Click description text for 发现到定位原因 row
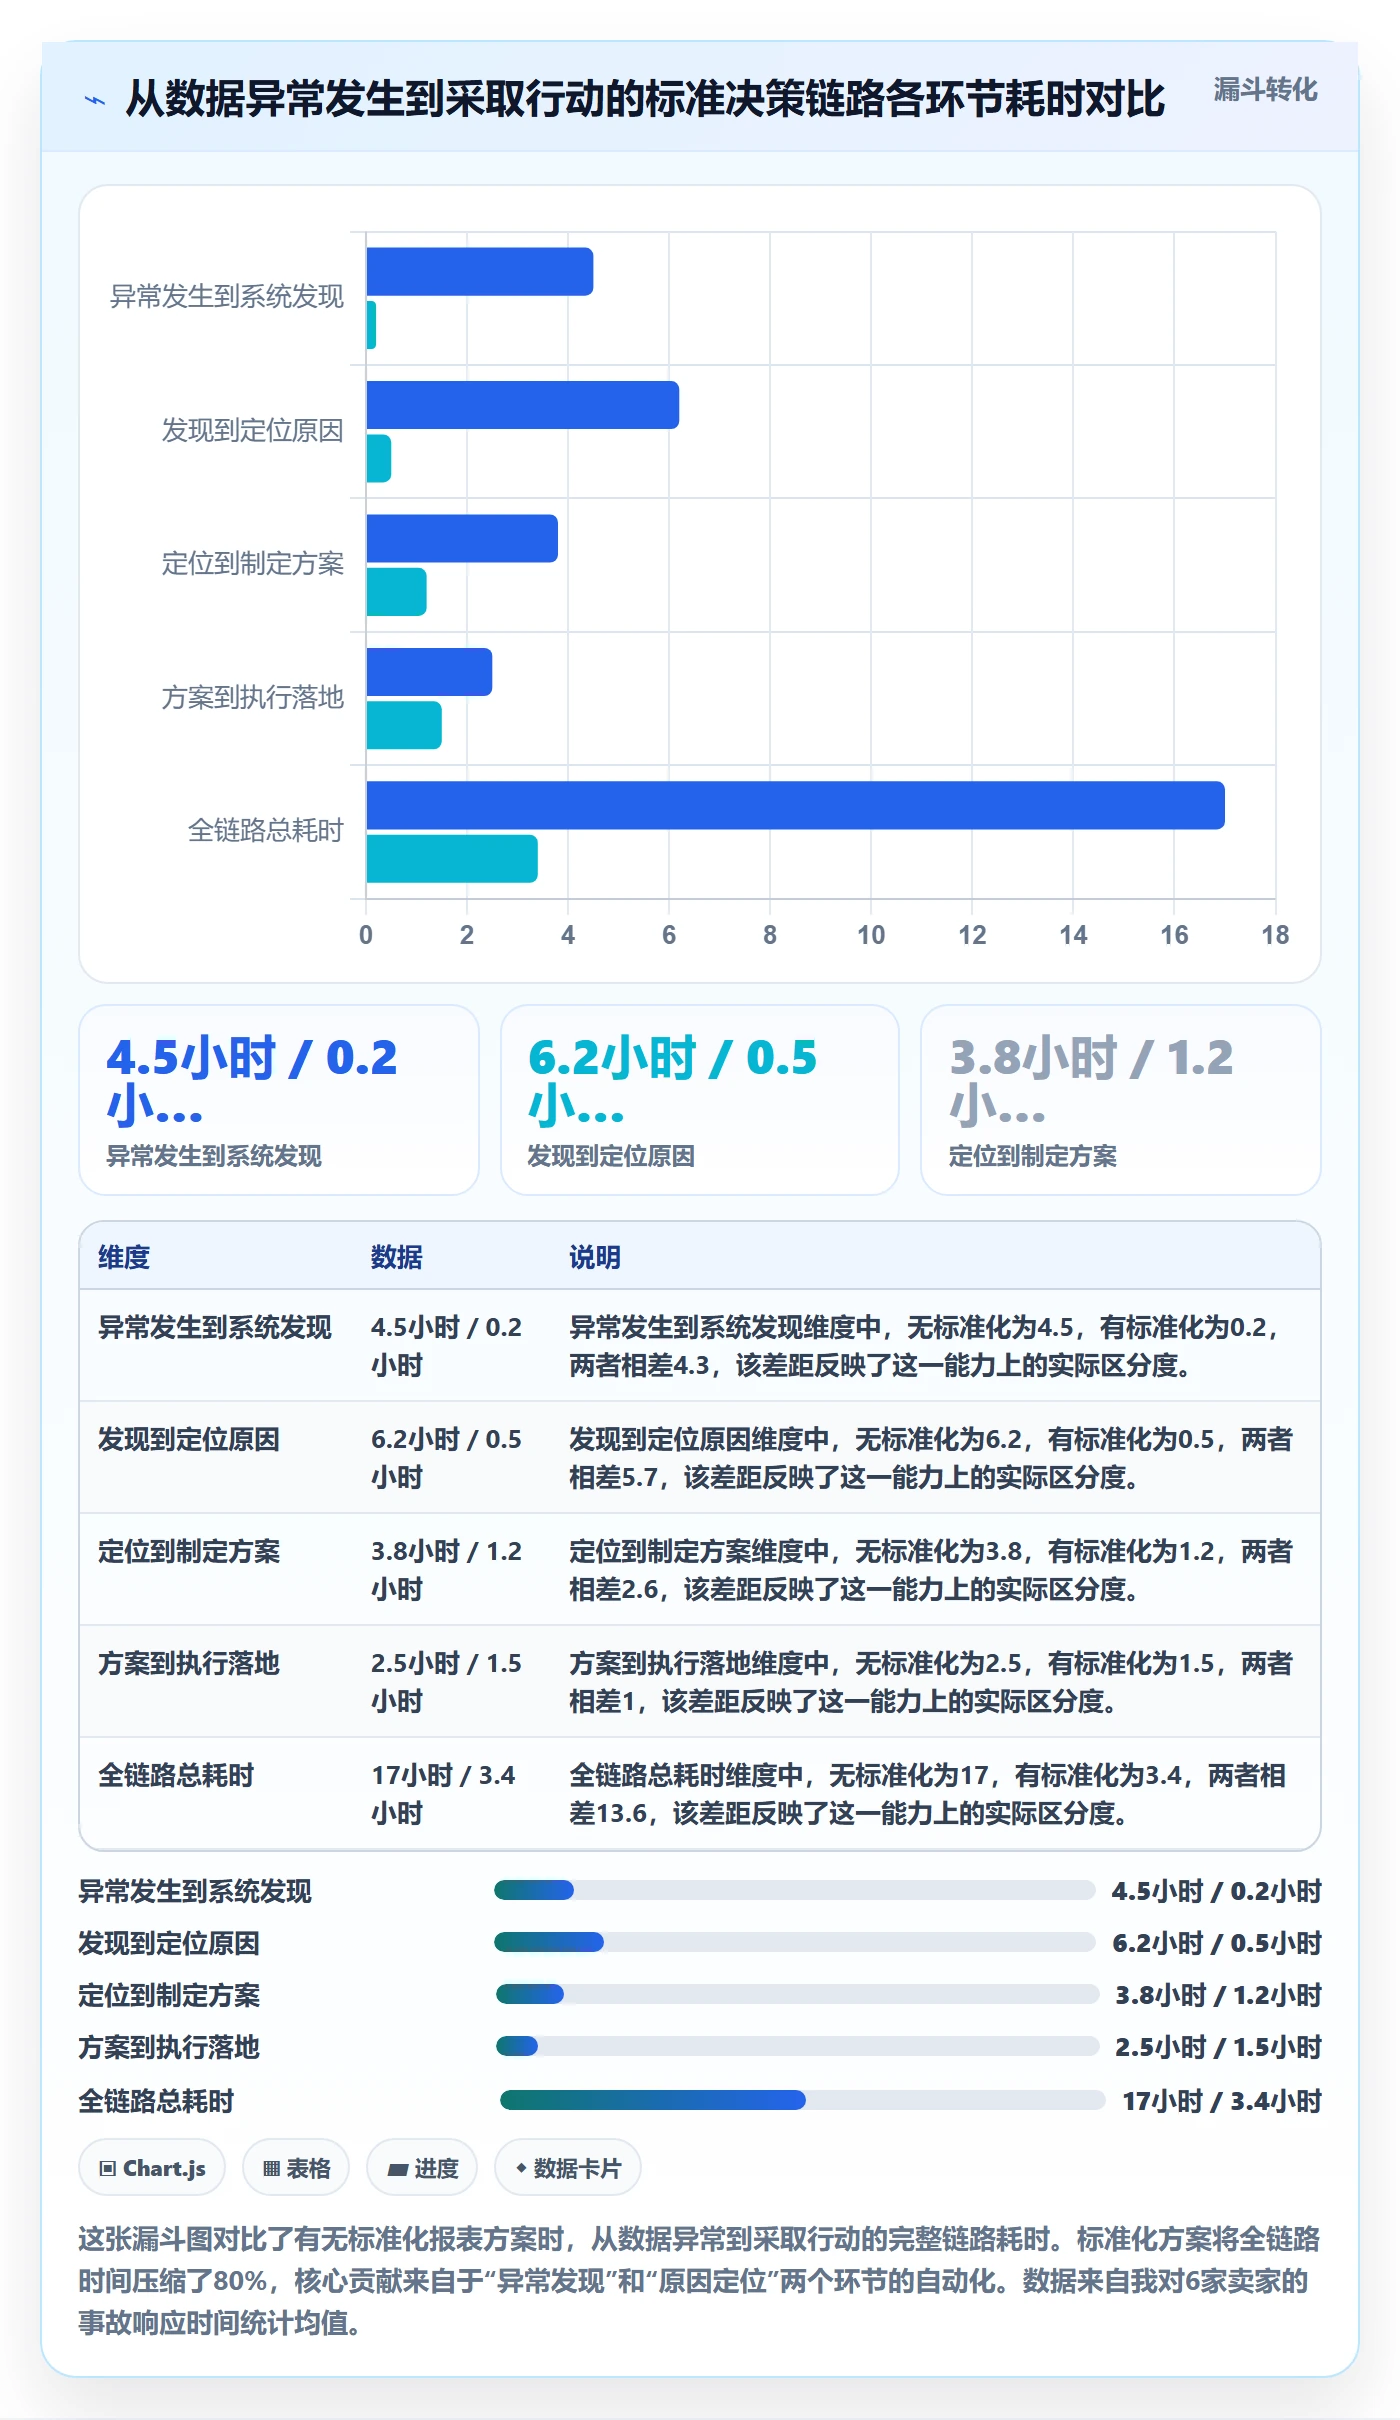 pyautogui.click(x=931, y=1458)
